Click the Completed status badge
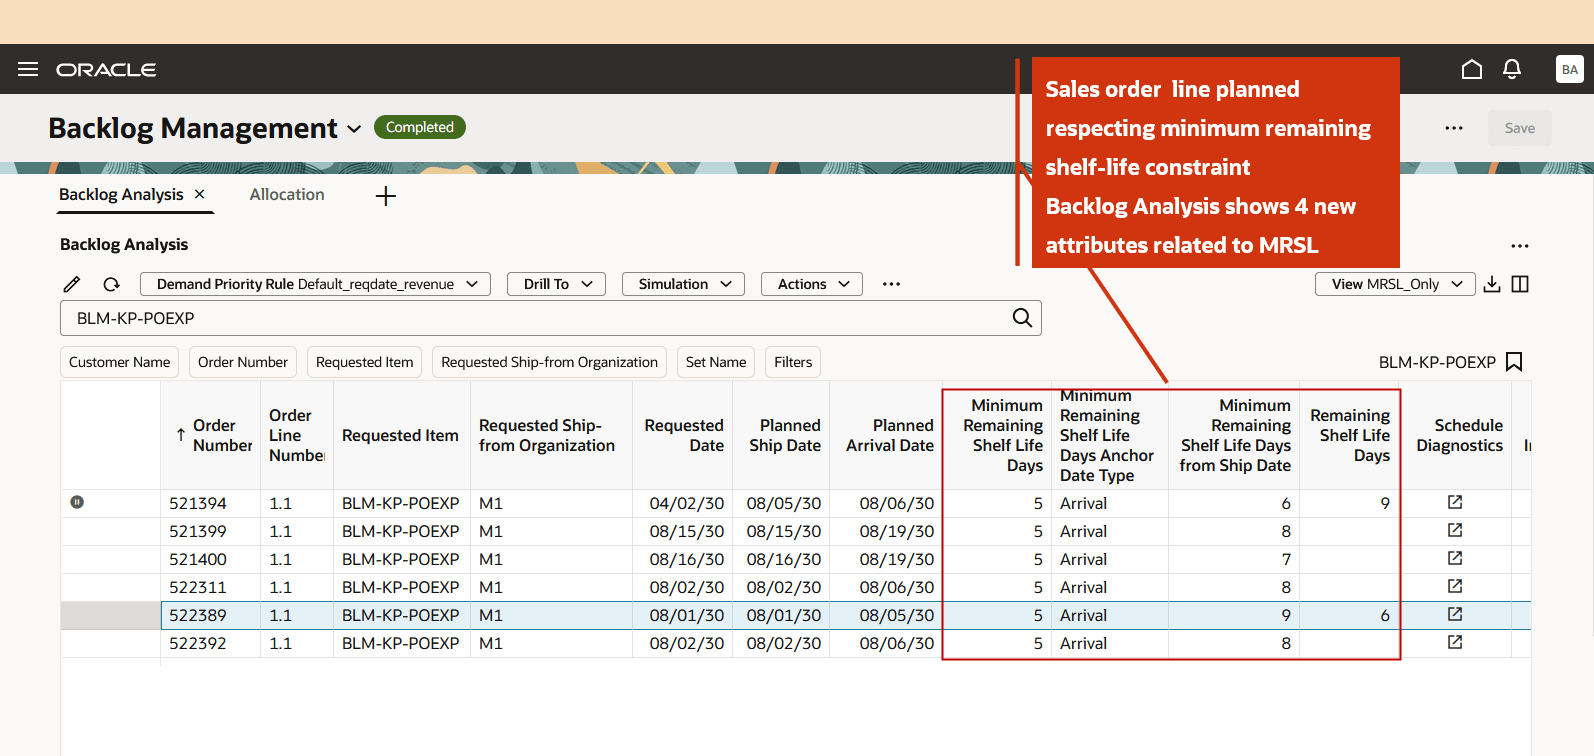Viewport: 1594px width, 756px height. point(420,127)
